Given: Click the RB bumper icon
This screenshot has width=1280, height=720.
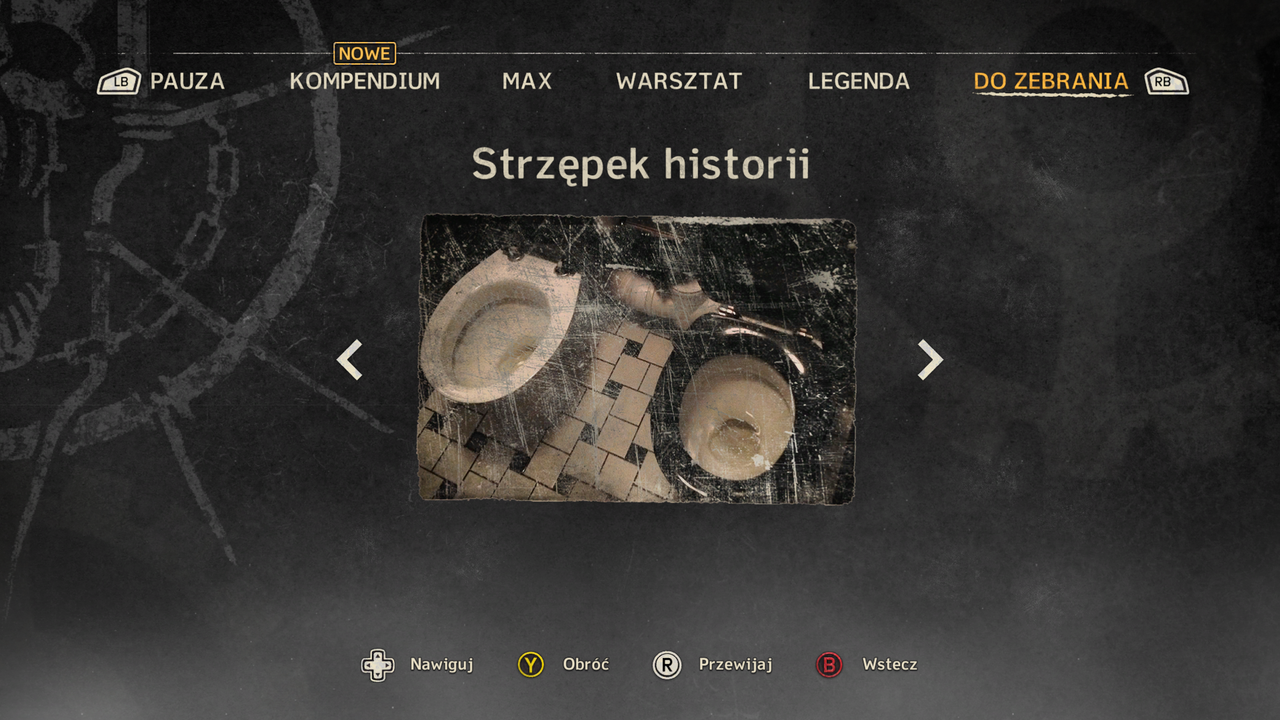Looking at the screenshot, I should tap(1167, 82).
